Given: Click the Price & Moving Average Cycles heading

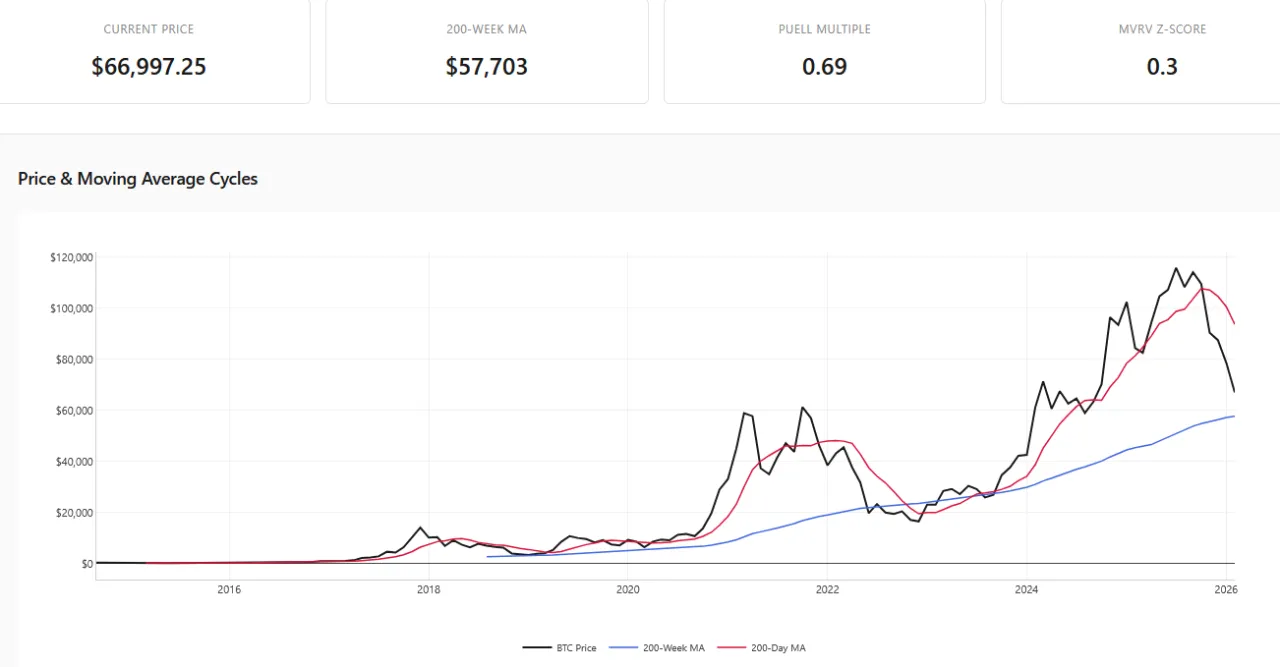Looking at the screenshot, I should point(138,179).
